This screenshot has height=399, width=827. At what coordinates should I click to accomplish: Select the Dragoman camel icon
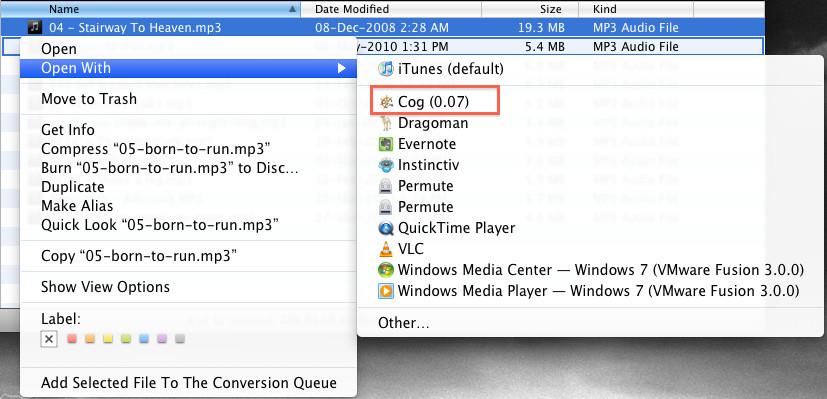(x=386, y=123)
